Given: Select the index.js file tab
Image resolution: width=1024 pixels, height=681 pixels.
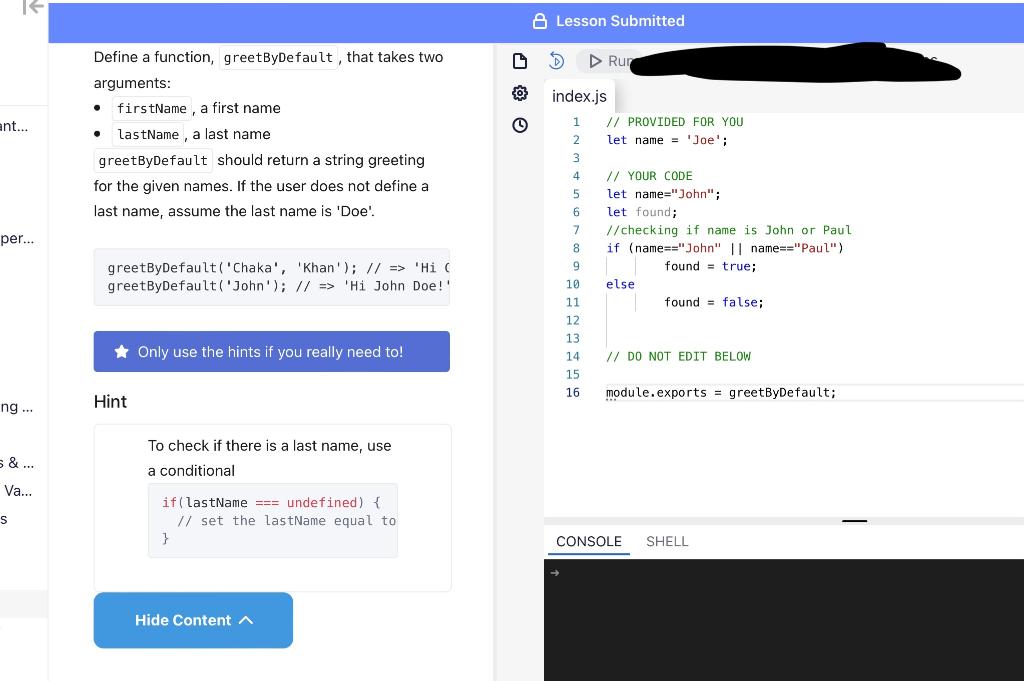Looking at the screenshot, I should (x=579, y=96).
